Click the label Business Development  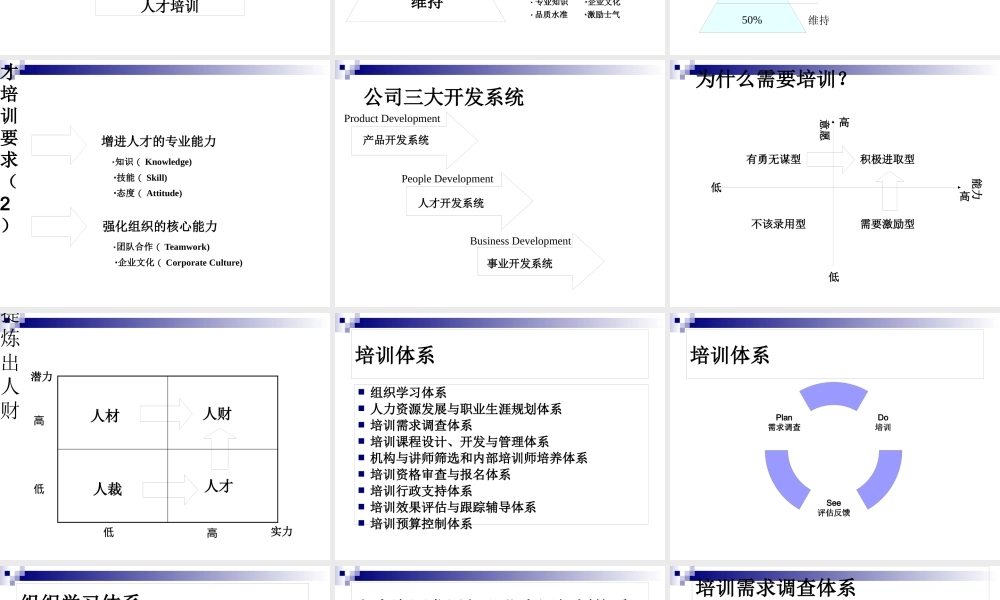(520, 241)
